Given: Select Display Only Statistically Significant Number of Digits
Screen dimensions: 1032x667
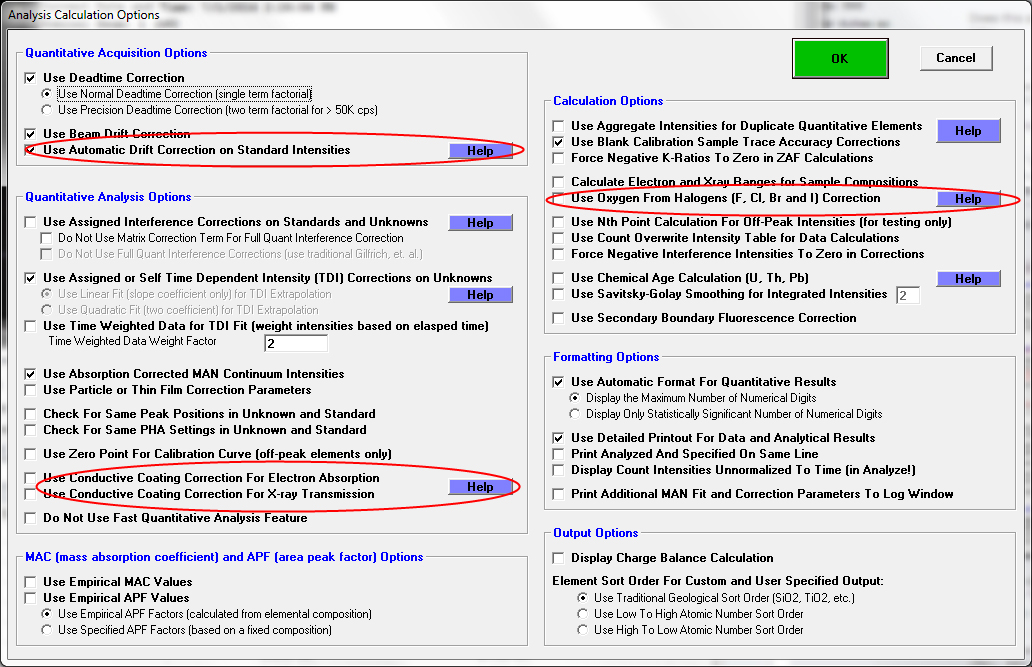Looking at the screenshot, I should (x=574, y=414).
